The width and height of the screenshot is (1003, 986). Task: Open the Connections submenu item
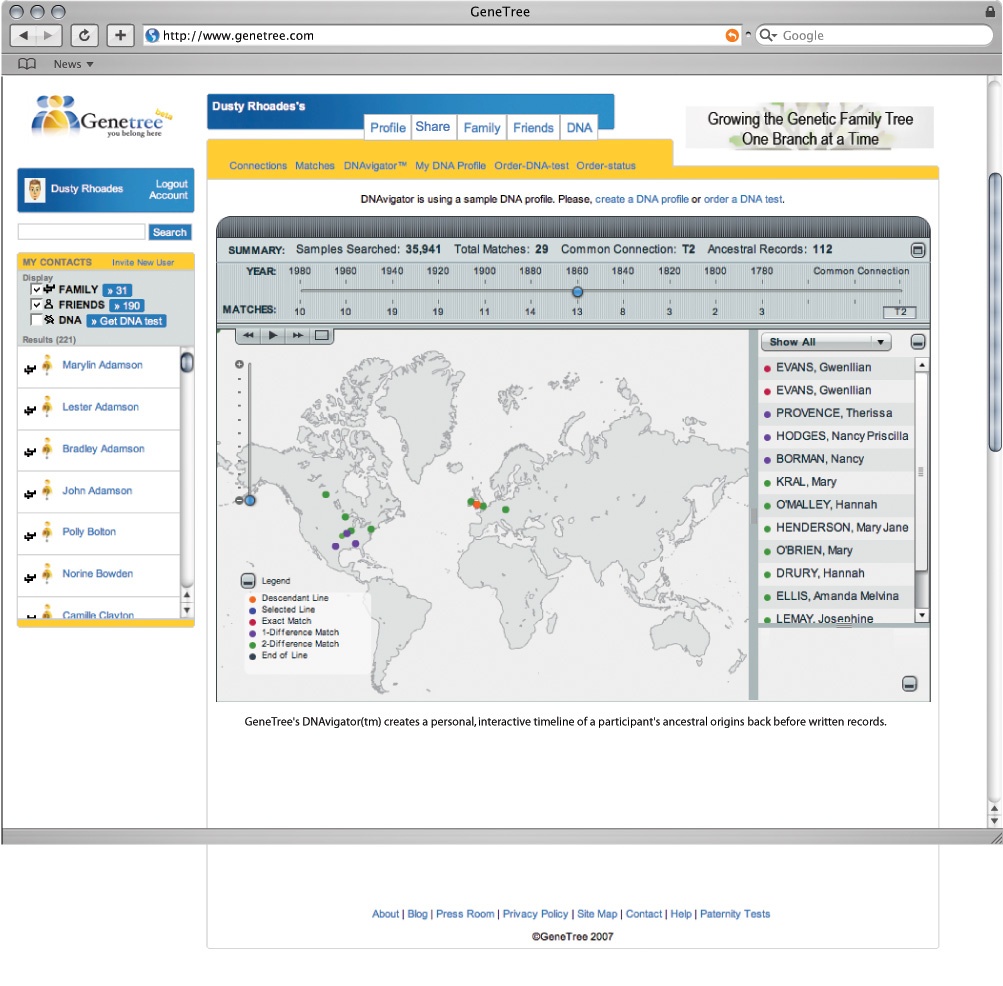pos(258,166)
